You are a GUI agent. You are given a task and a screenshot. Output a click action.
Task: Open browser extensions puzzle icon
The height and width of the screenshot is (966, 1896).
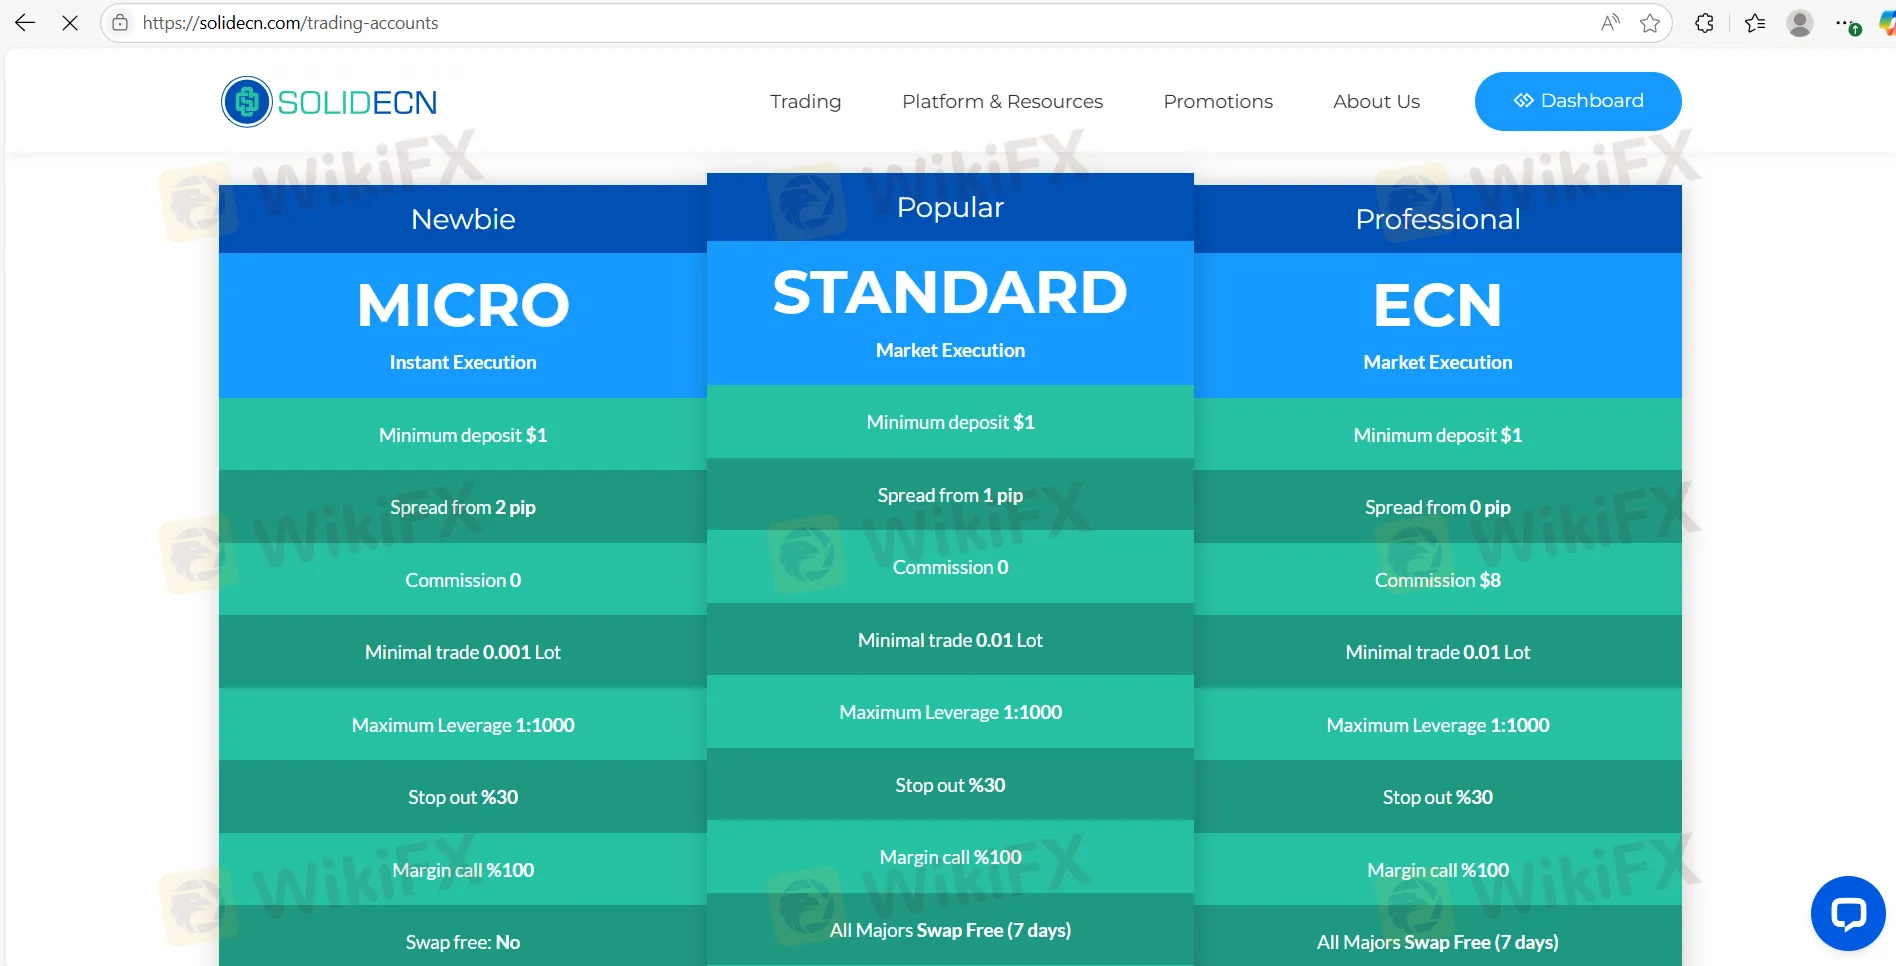click(x=1705, y=23)
